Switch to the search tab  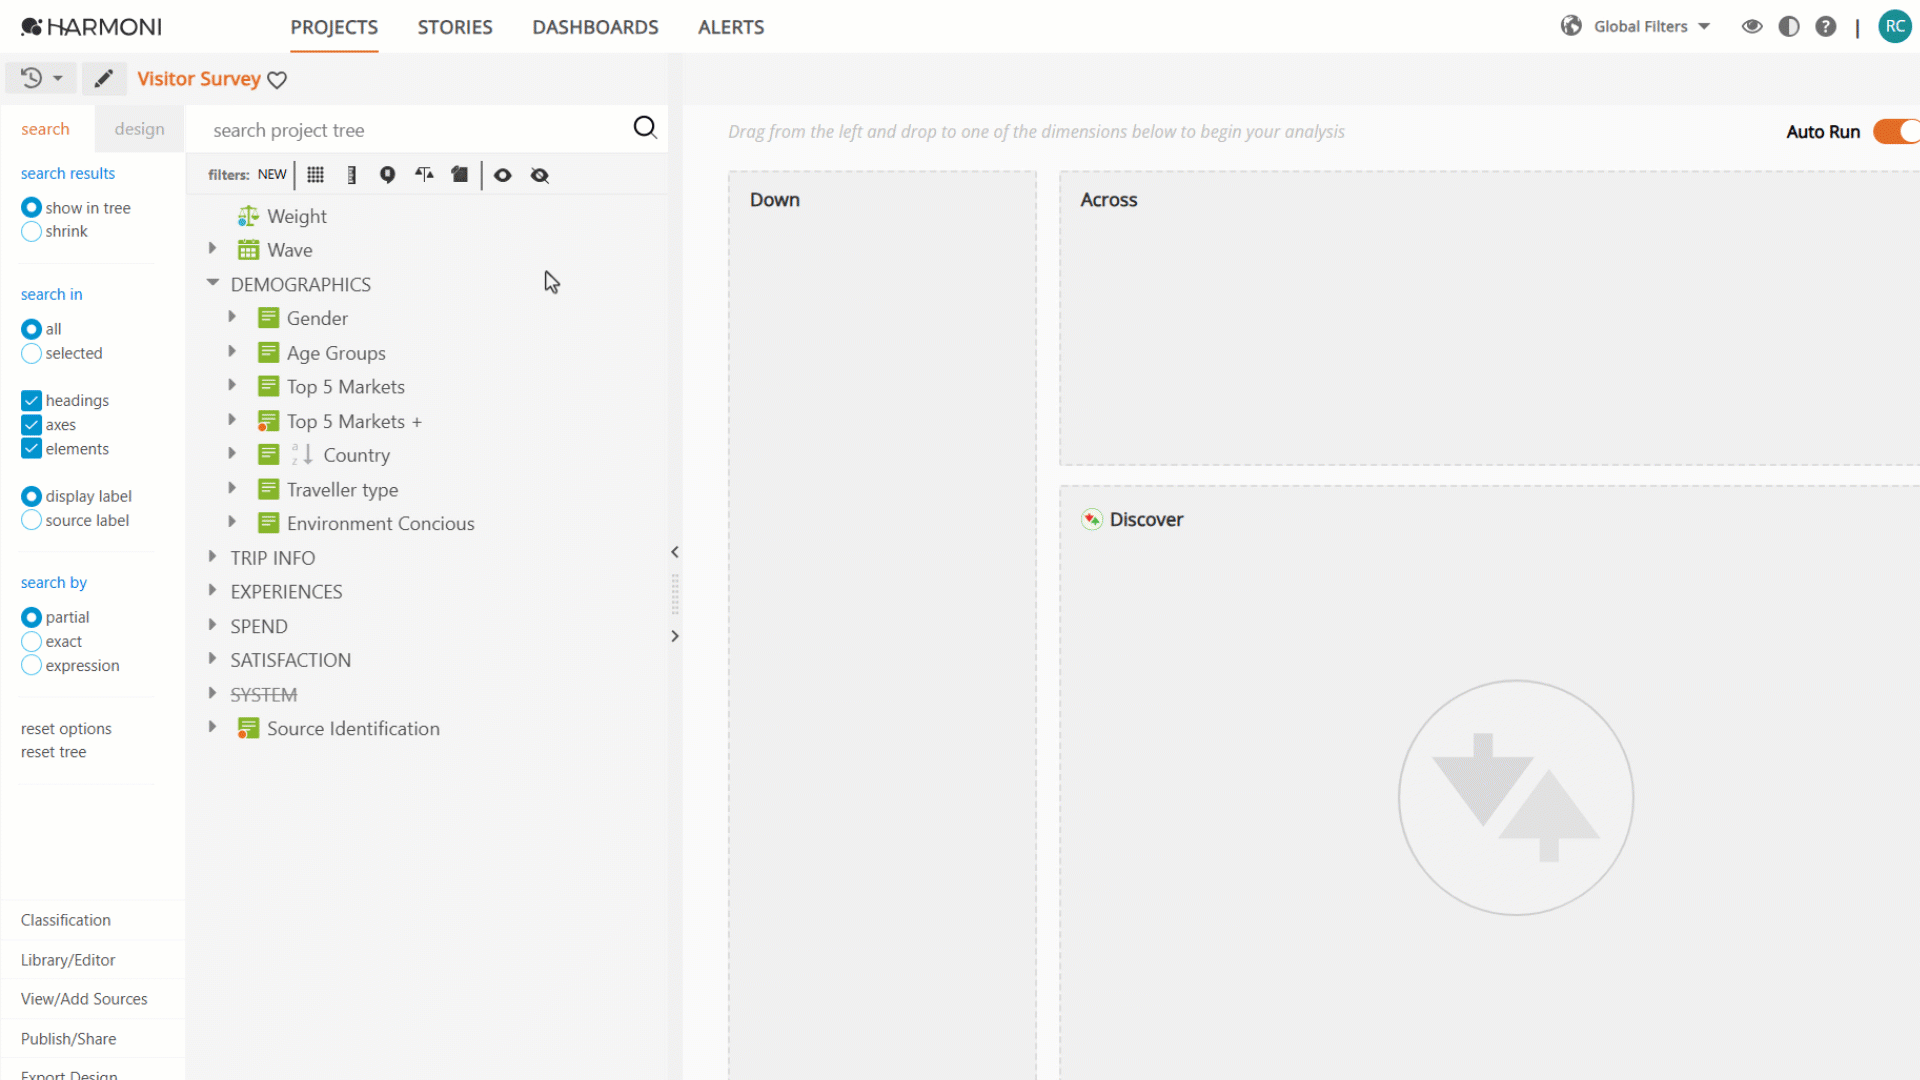point(46,129)
